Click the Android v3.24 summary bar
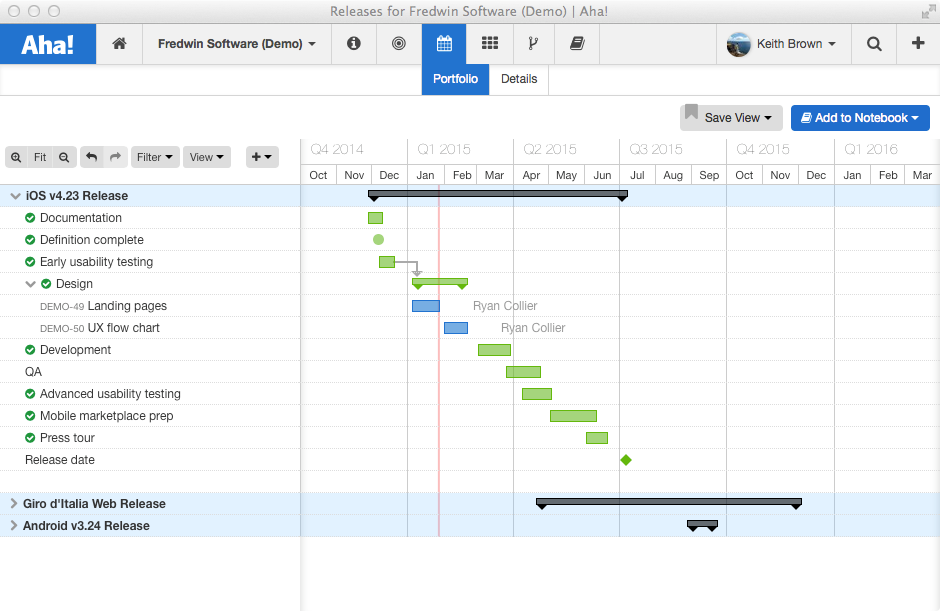The height and width of the screenshot is (611, 940). click(702, 525)
